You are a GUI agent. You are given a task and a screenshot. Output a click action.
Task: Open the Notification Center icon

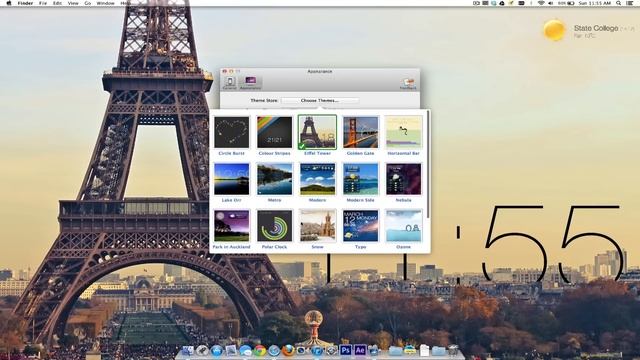[630, 3]
